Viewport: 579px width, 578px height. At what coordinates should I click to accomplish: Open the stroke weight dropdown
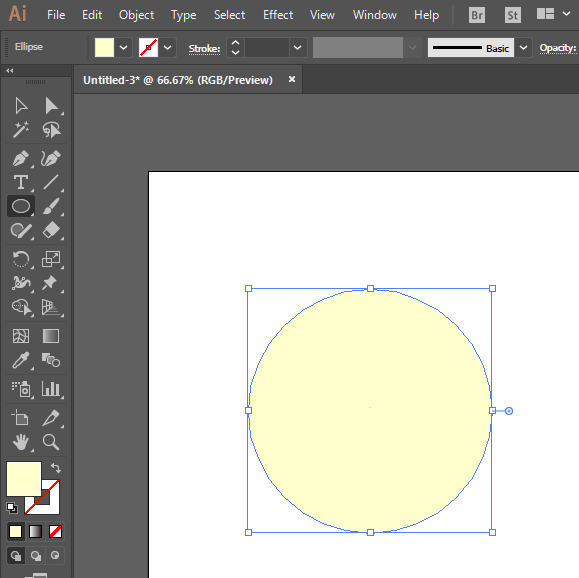click(297, 48)
